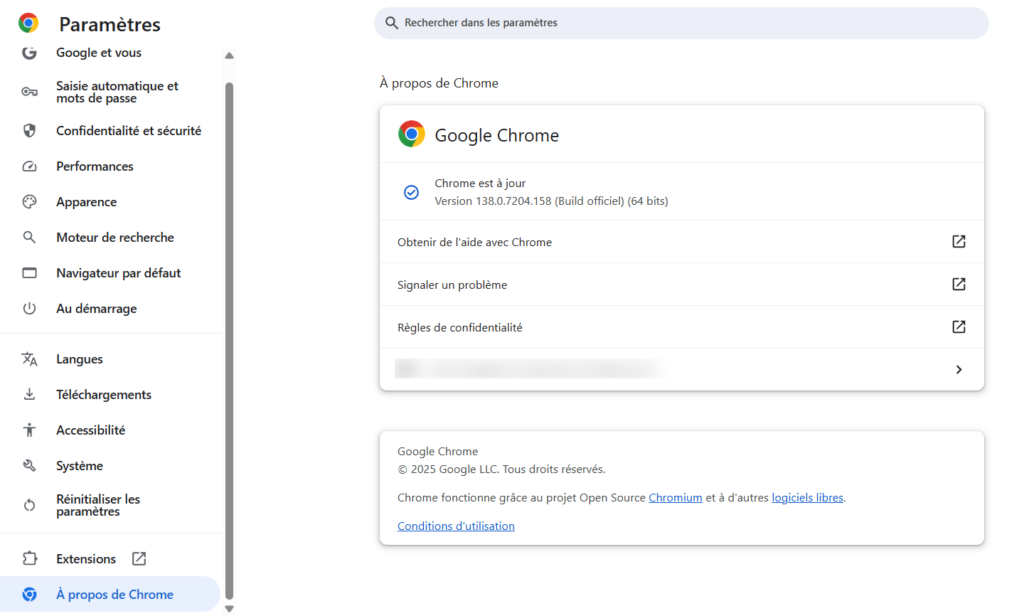
Task: Expand the chevron on the blurred About row
Action: (x=958, y=369)
